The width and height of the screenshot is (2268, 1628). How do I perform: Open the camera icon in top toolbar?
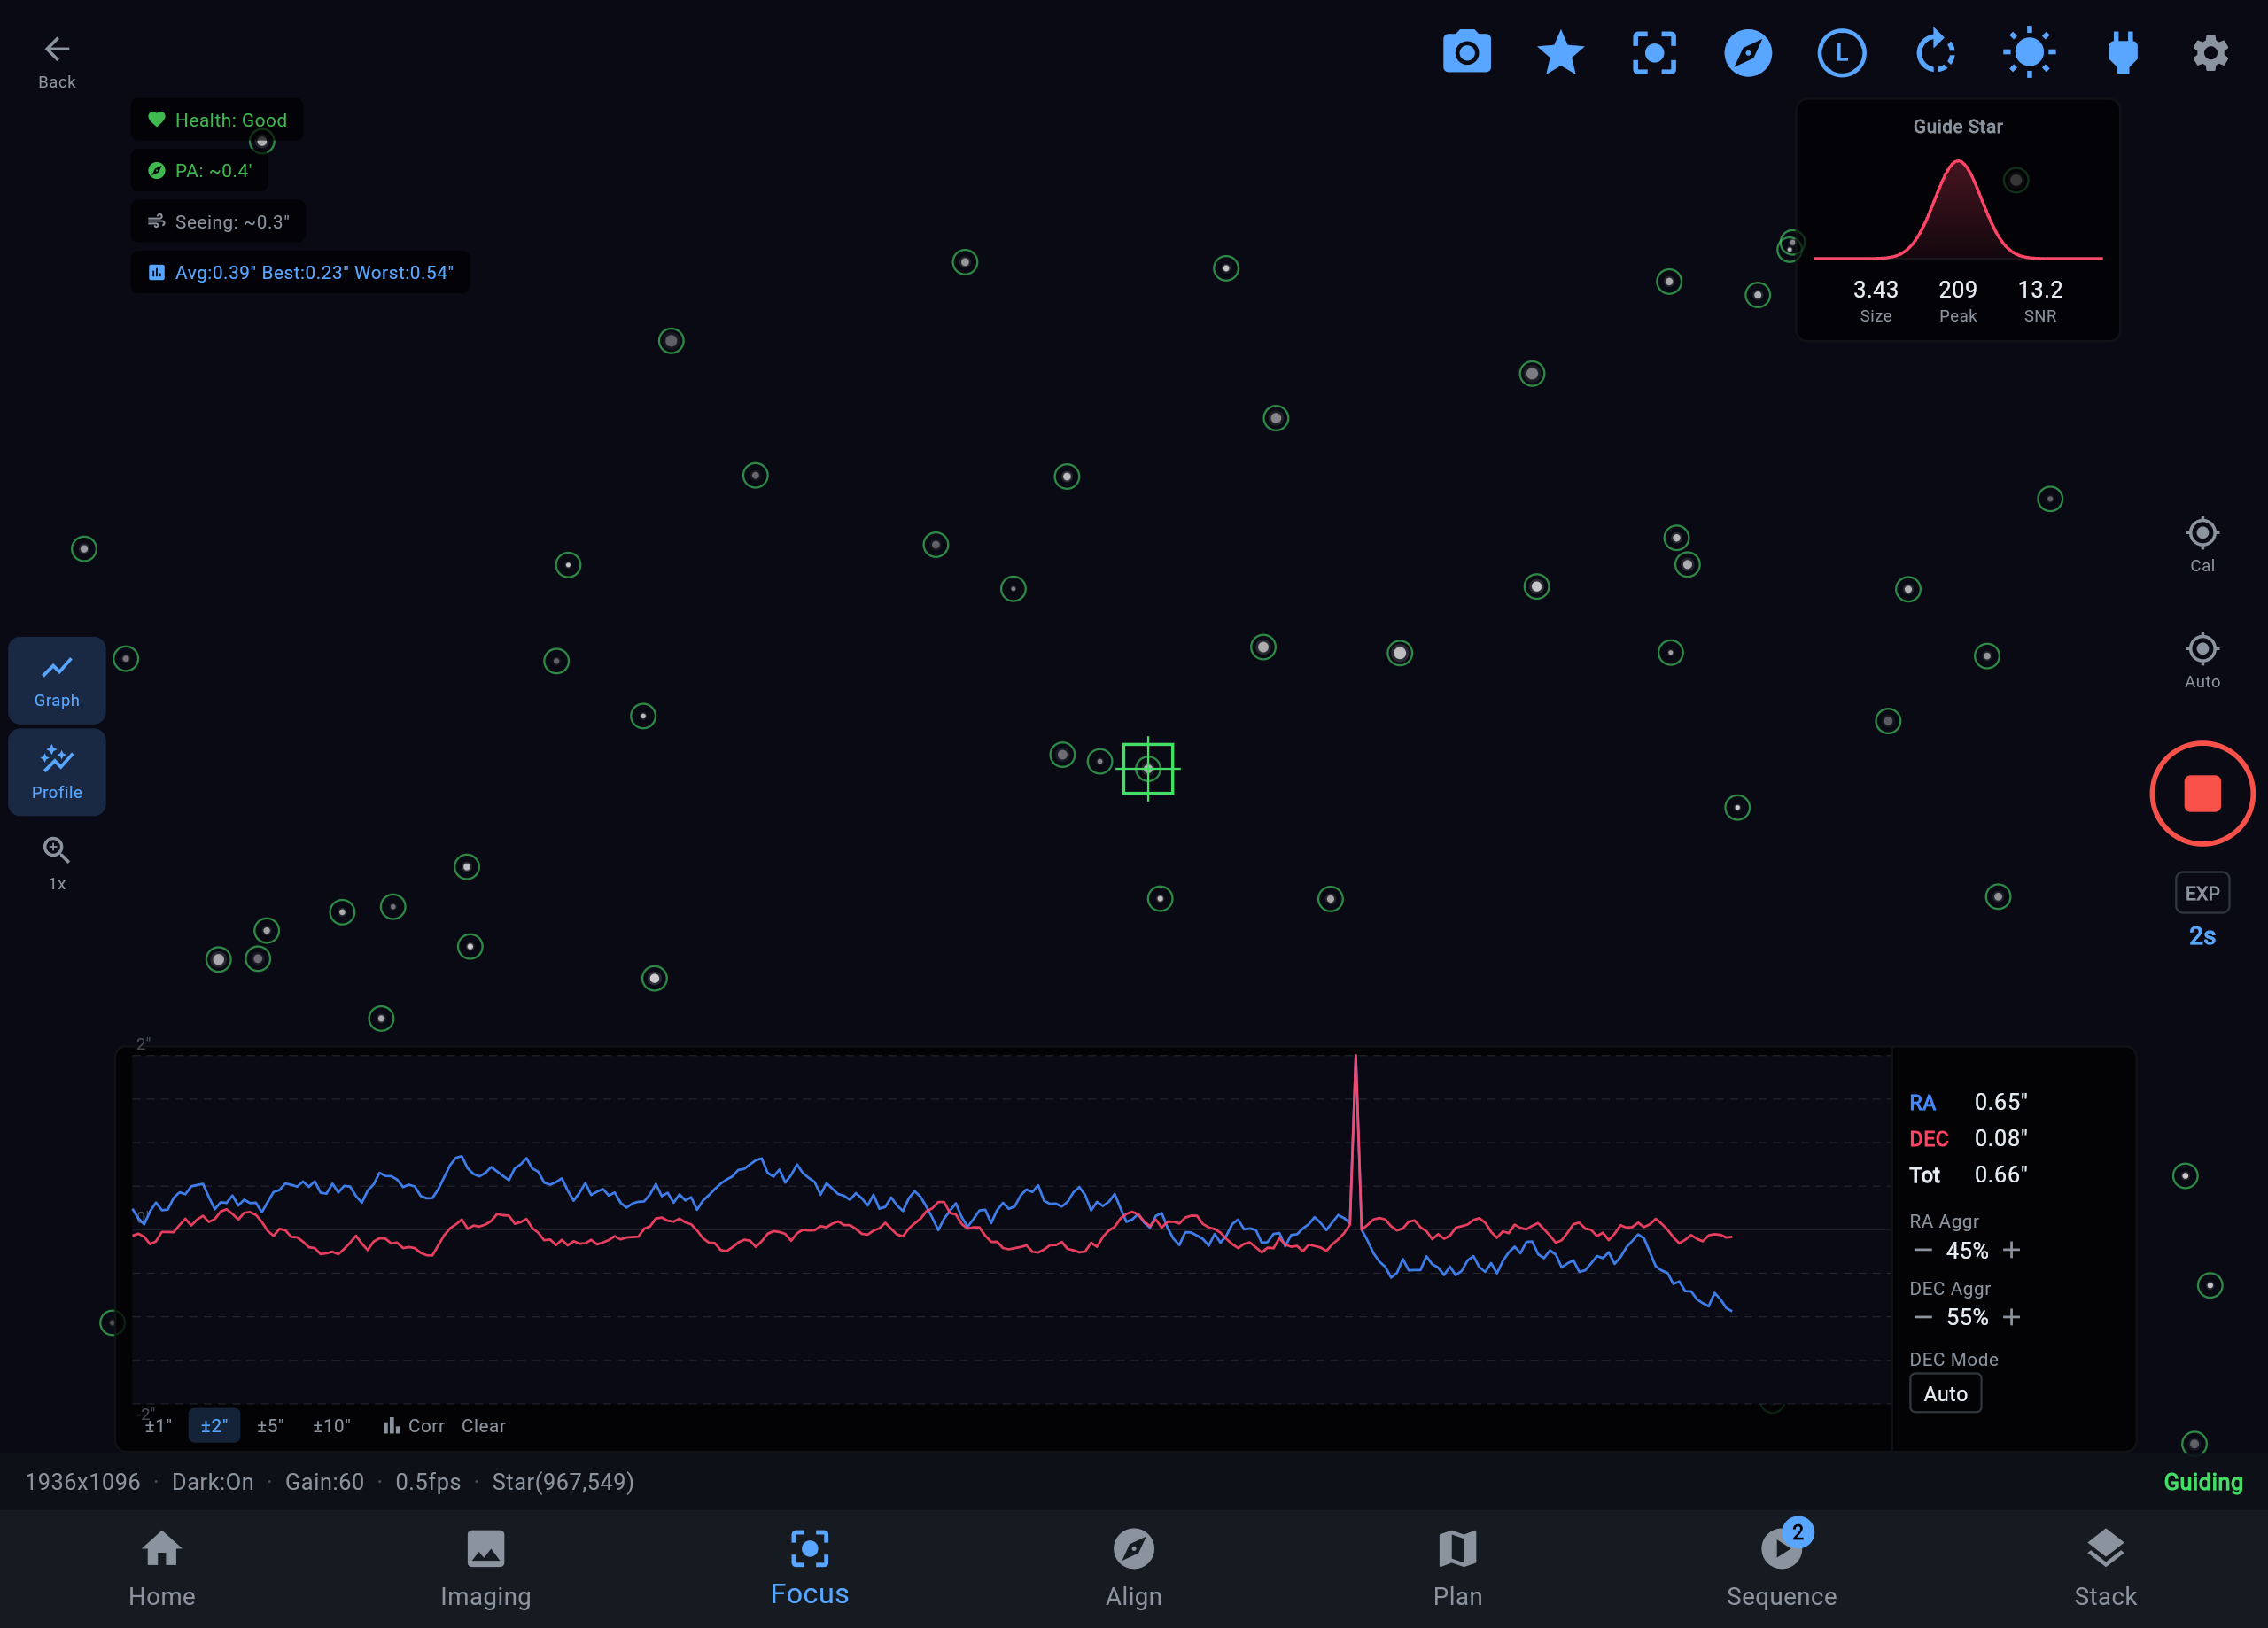[x=1466, y=53]
